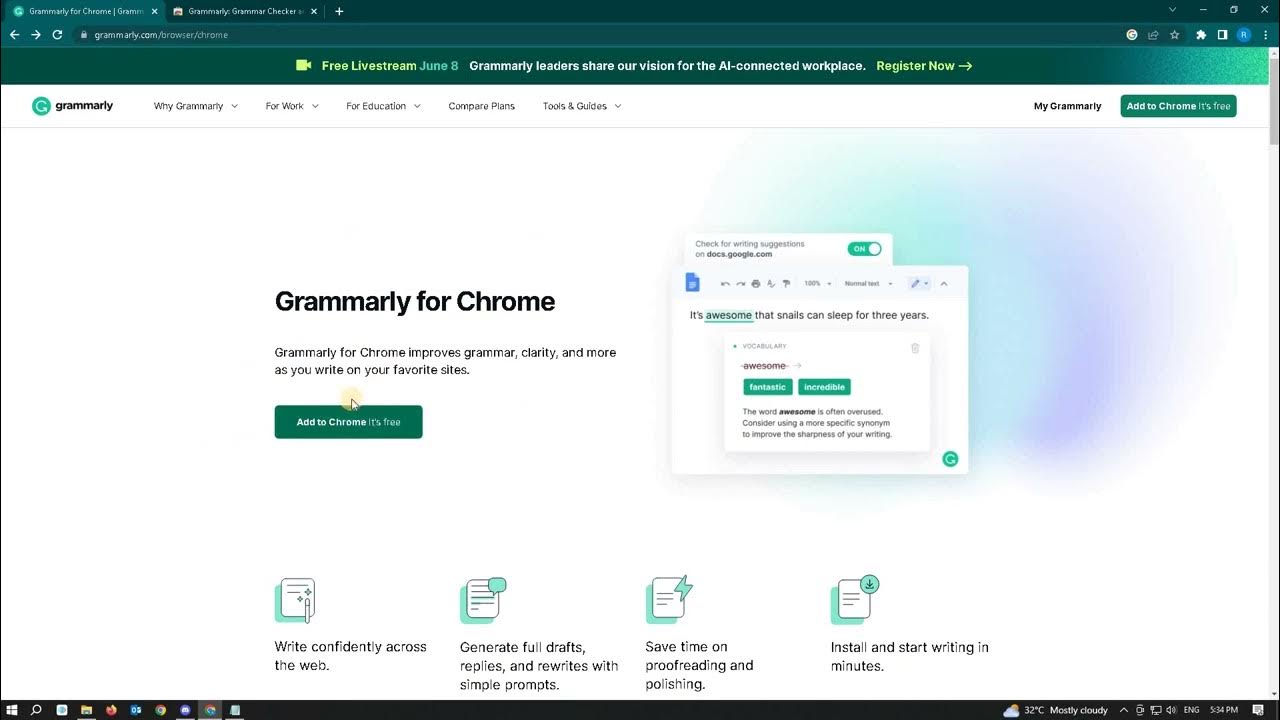The width and height of the screenshot is (1280, 720).
Task: Open My Grammarly
Action: point(1067,106)
